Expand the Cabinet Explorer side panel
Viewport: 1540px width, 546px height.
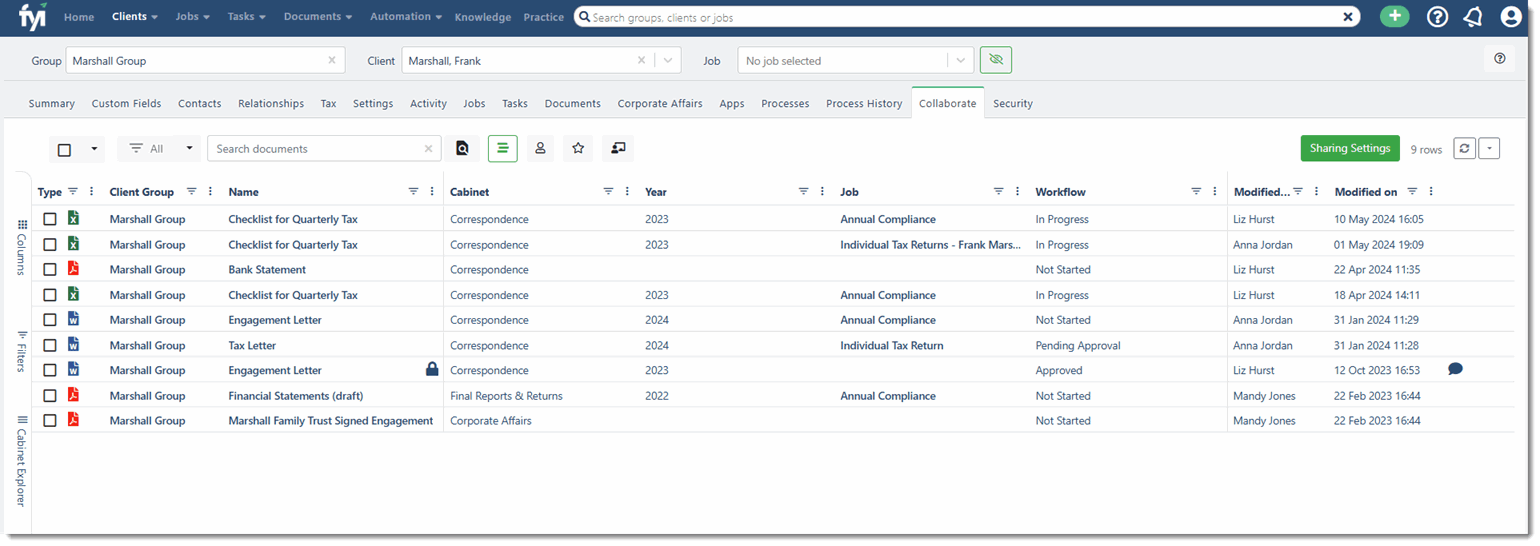coord(21,461)
